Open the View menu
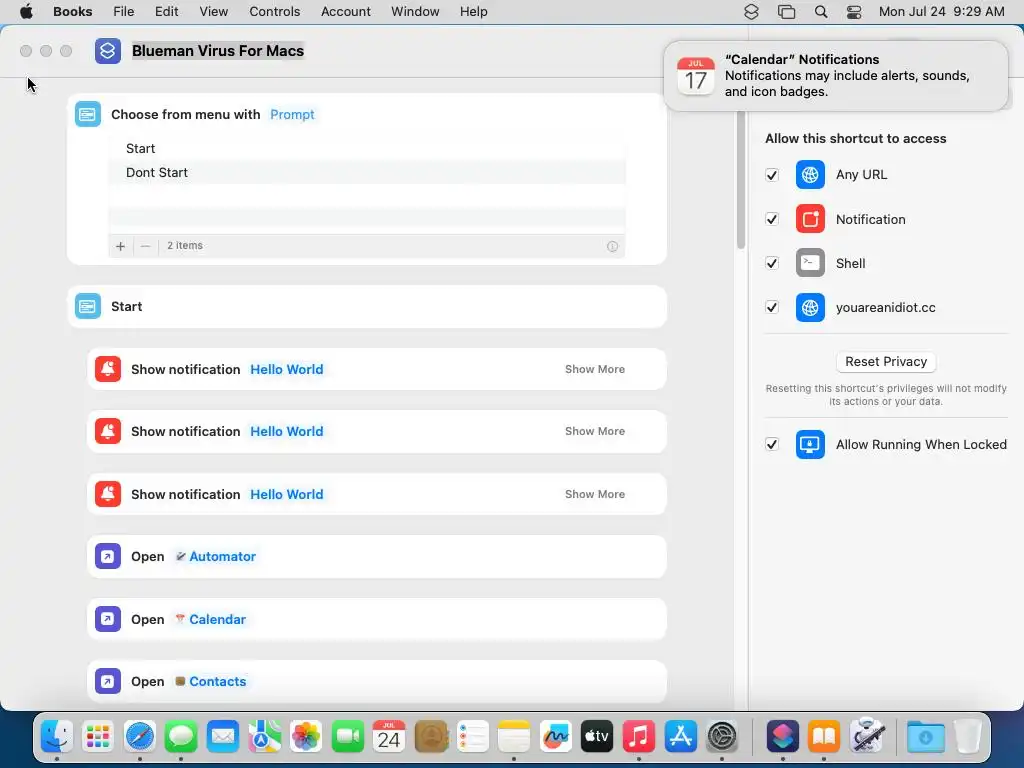The image size is (1024, 768). 214,11
